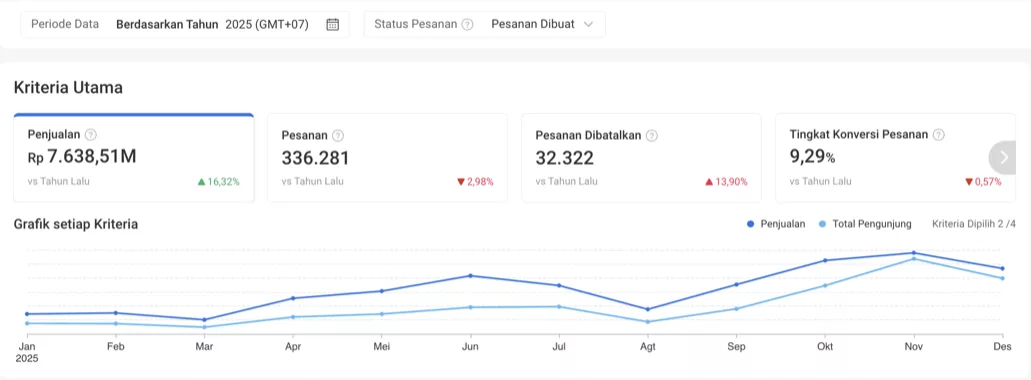Click help icon beside Pesanan label
Viewport: 1031px width, 380px height.
(338, 135)
